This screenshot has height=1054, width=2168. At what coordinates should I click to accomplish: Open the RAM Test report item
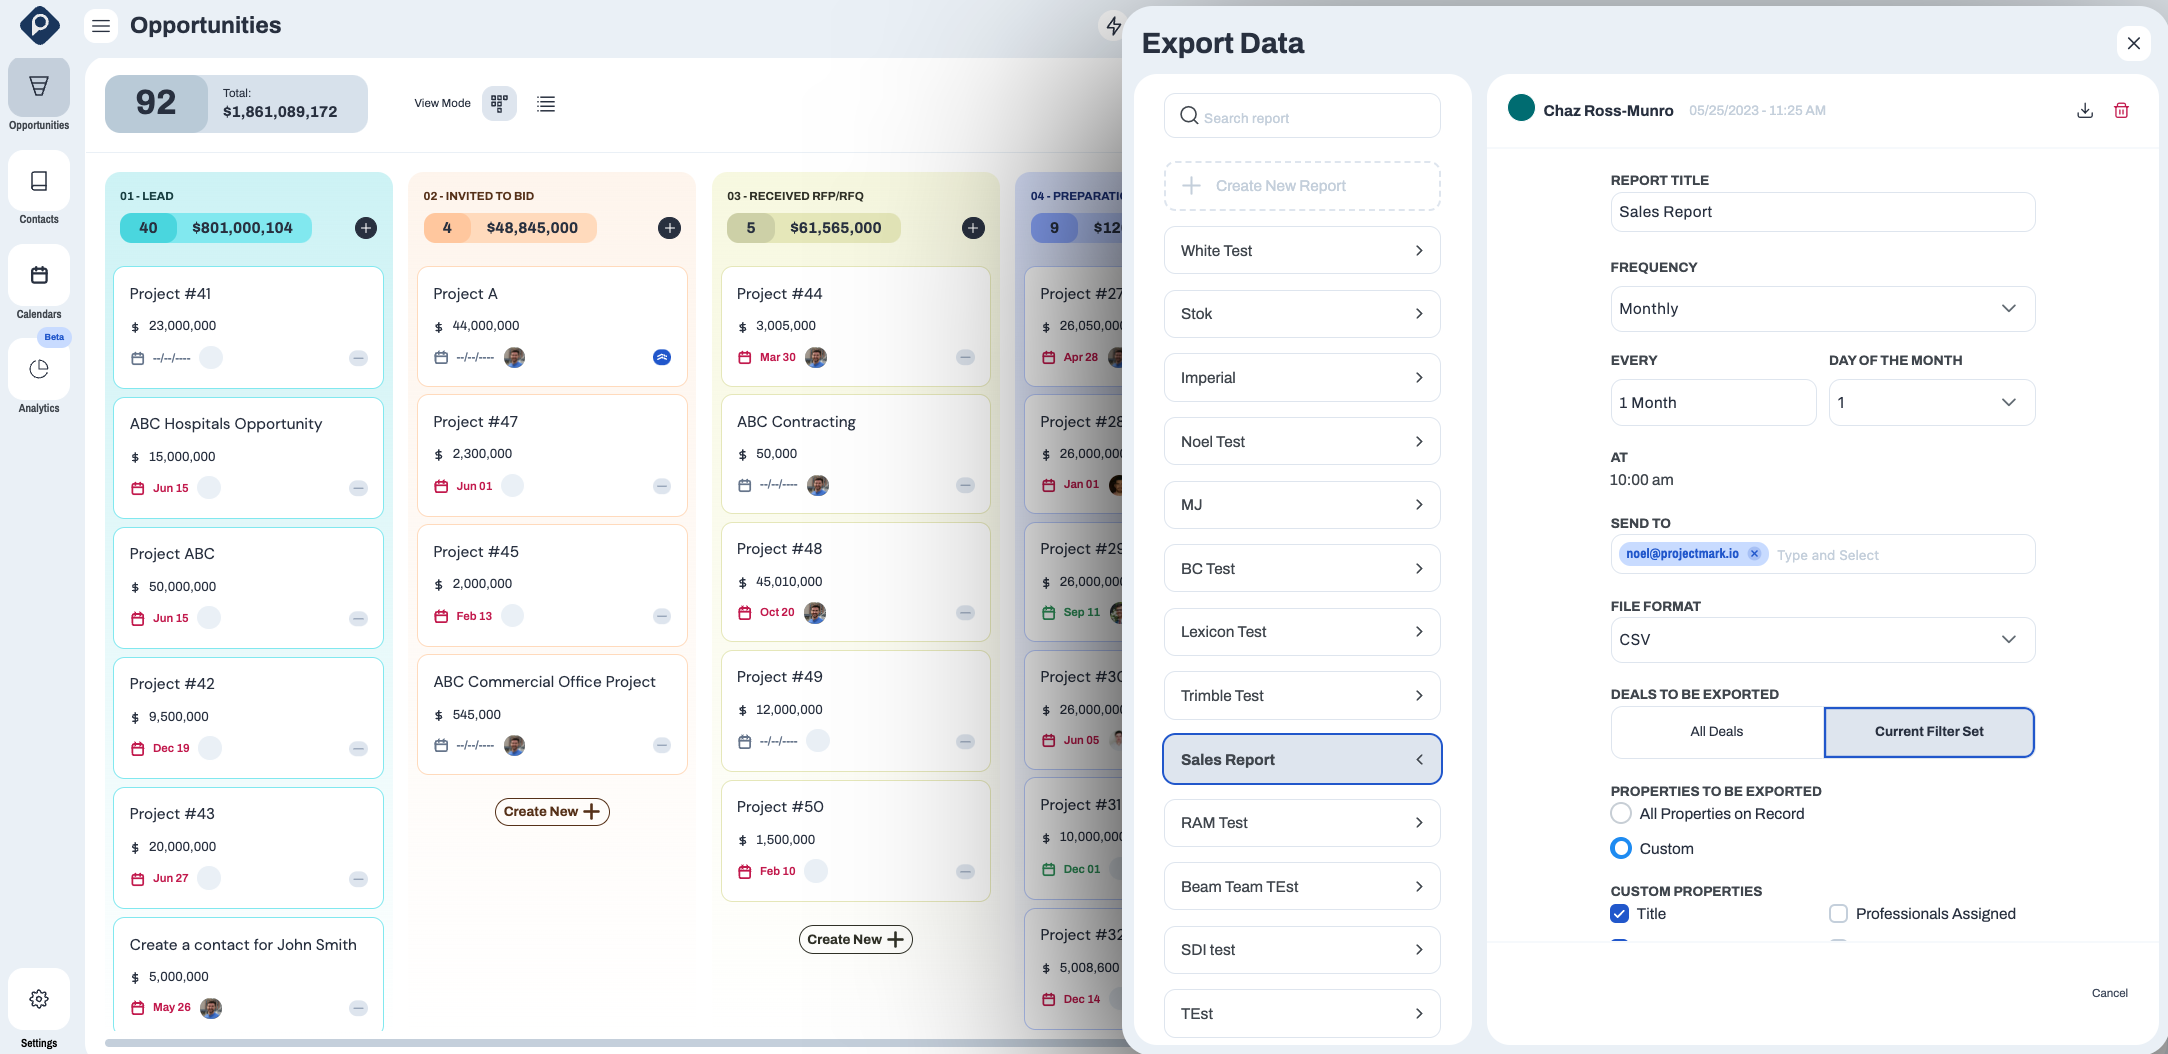click(1302, 823)
